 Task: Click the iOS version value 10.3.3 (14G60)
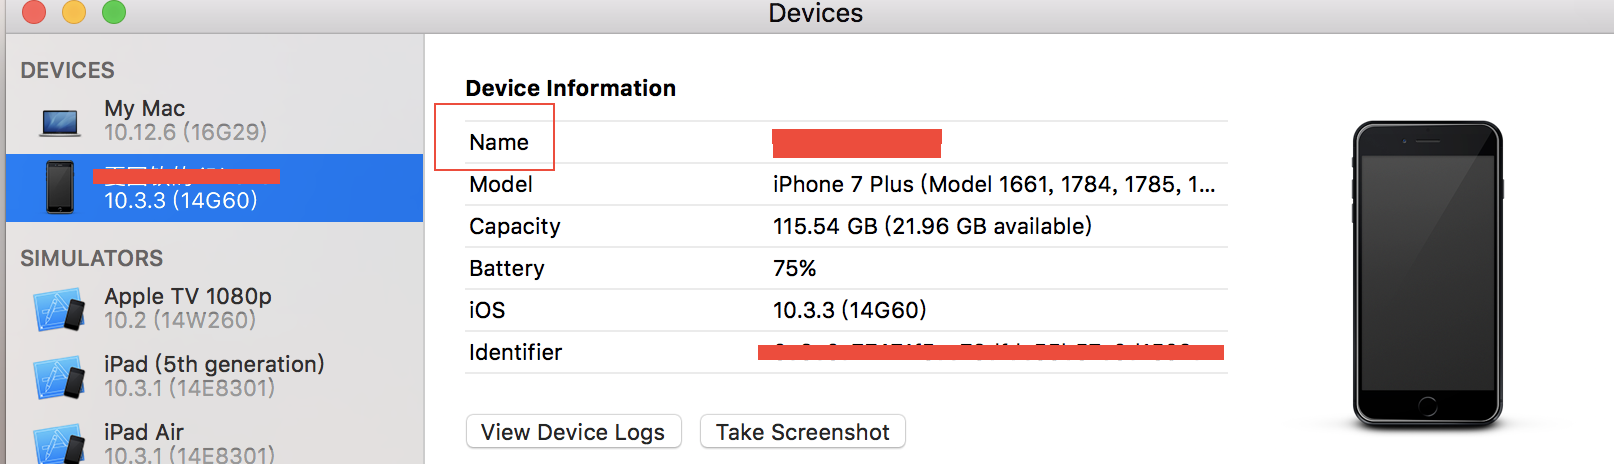849,310
